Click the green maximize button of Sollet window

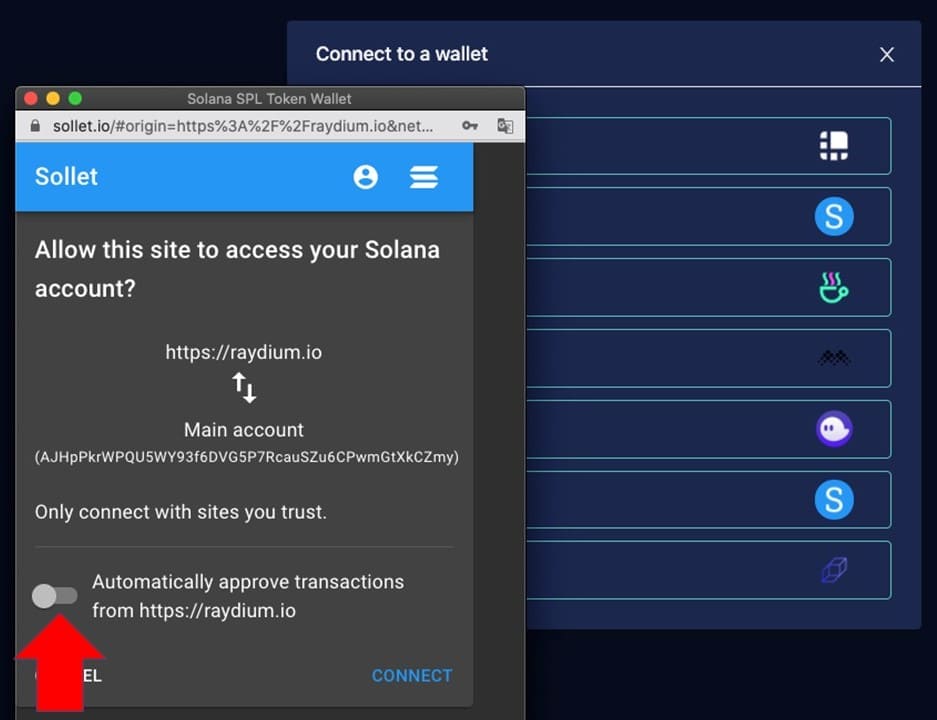pos(75,98)
